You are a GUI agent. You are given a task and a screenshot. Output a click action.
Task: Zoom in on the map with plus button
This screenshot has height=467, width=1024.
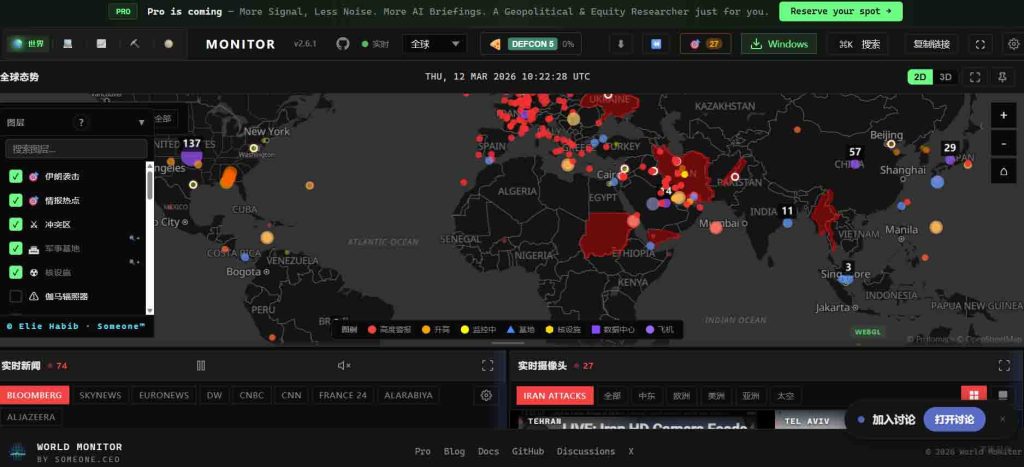1003,115
